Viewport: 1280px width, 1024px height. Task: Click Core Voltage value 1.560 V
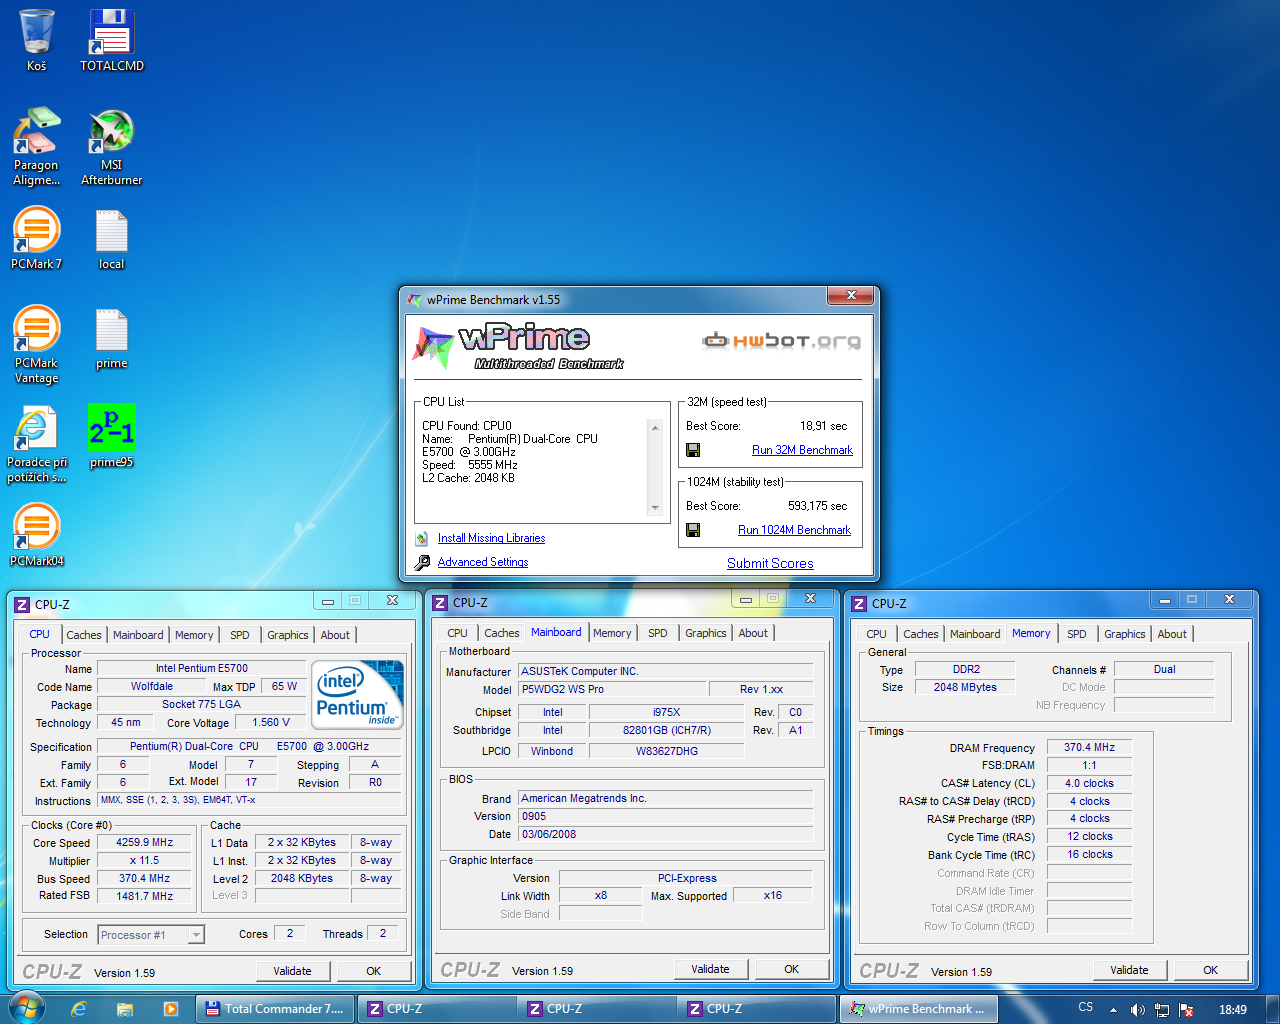click(x=270, y=722)
